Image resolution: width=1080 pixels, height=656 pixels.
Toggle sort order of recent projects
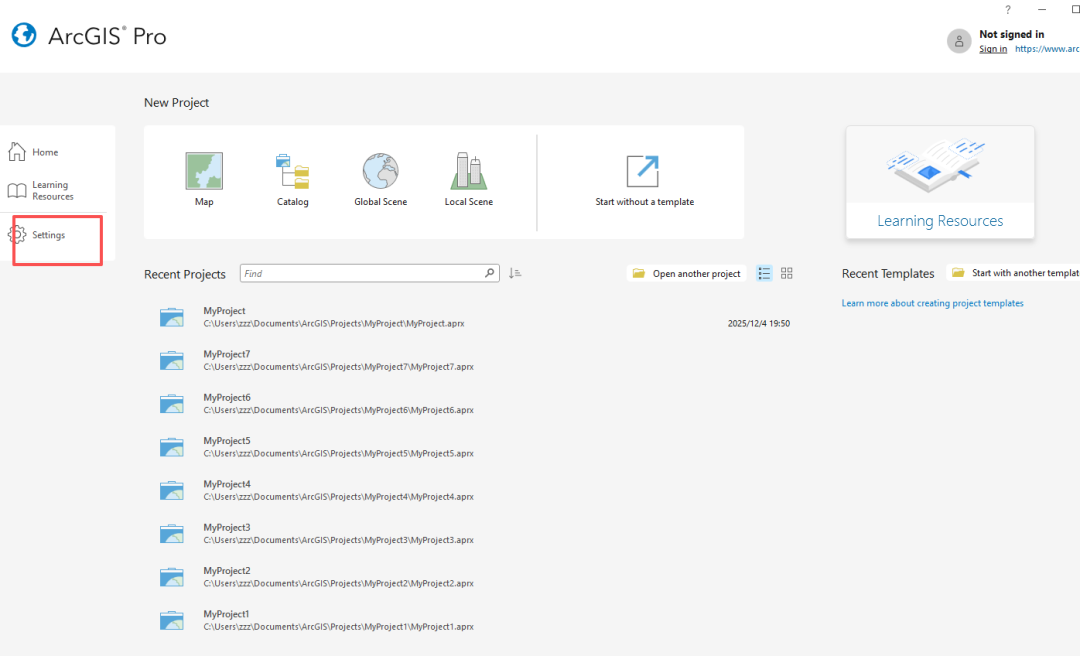pos(515,273)
